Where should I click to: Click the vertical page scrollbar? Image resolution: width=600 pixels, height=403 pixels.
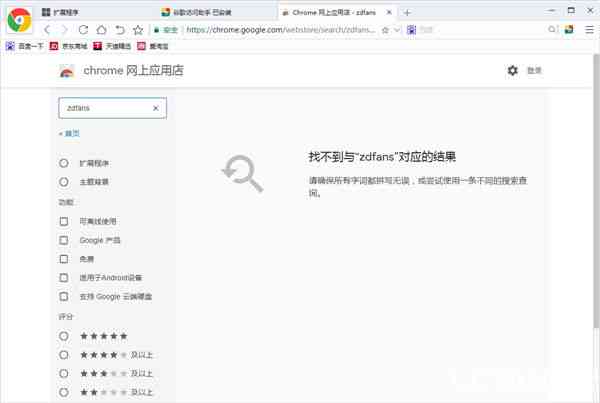(597, 191)
